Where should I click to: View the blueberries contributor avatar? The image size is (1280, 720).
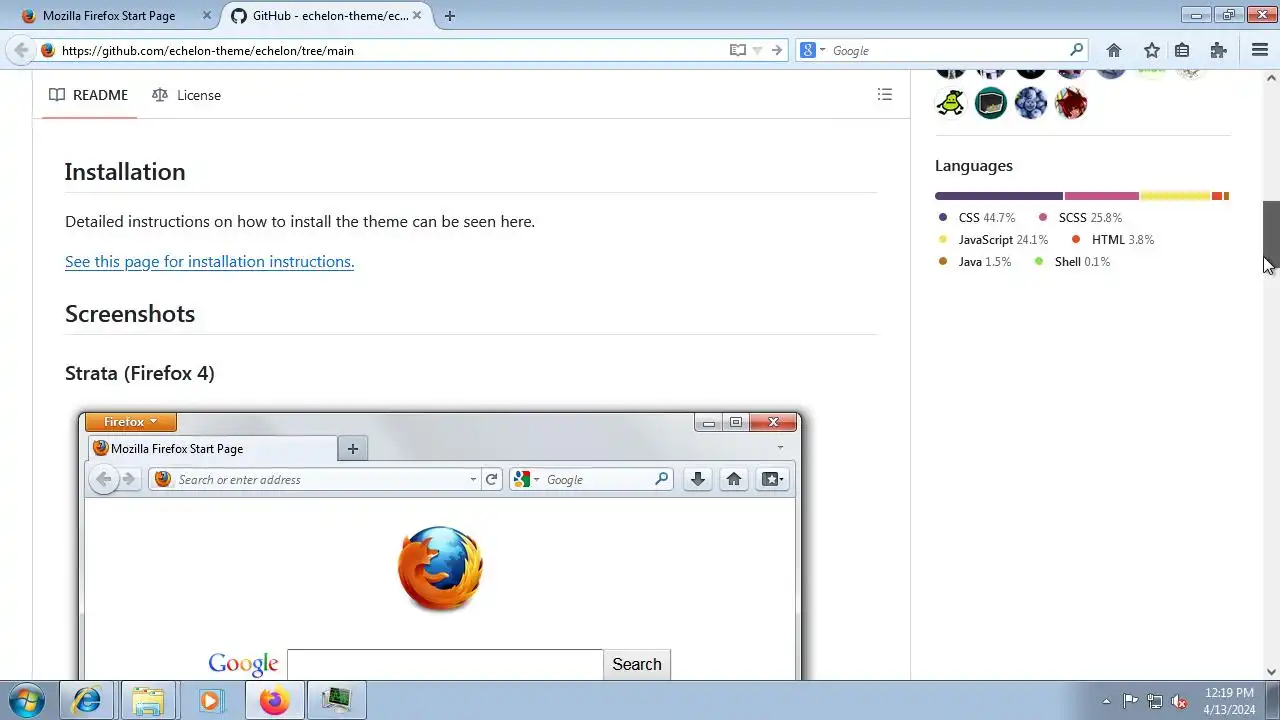tap(1031, 103)
